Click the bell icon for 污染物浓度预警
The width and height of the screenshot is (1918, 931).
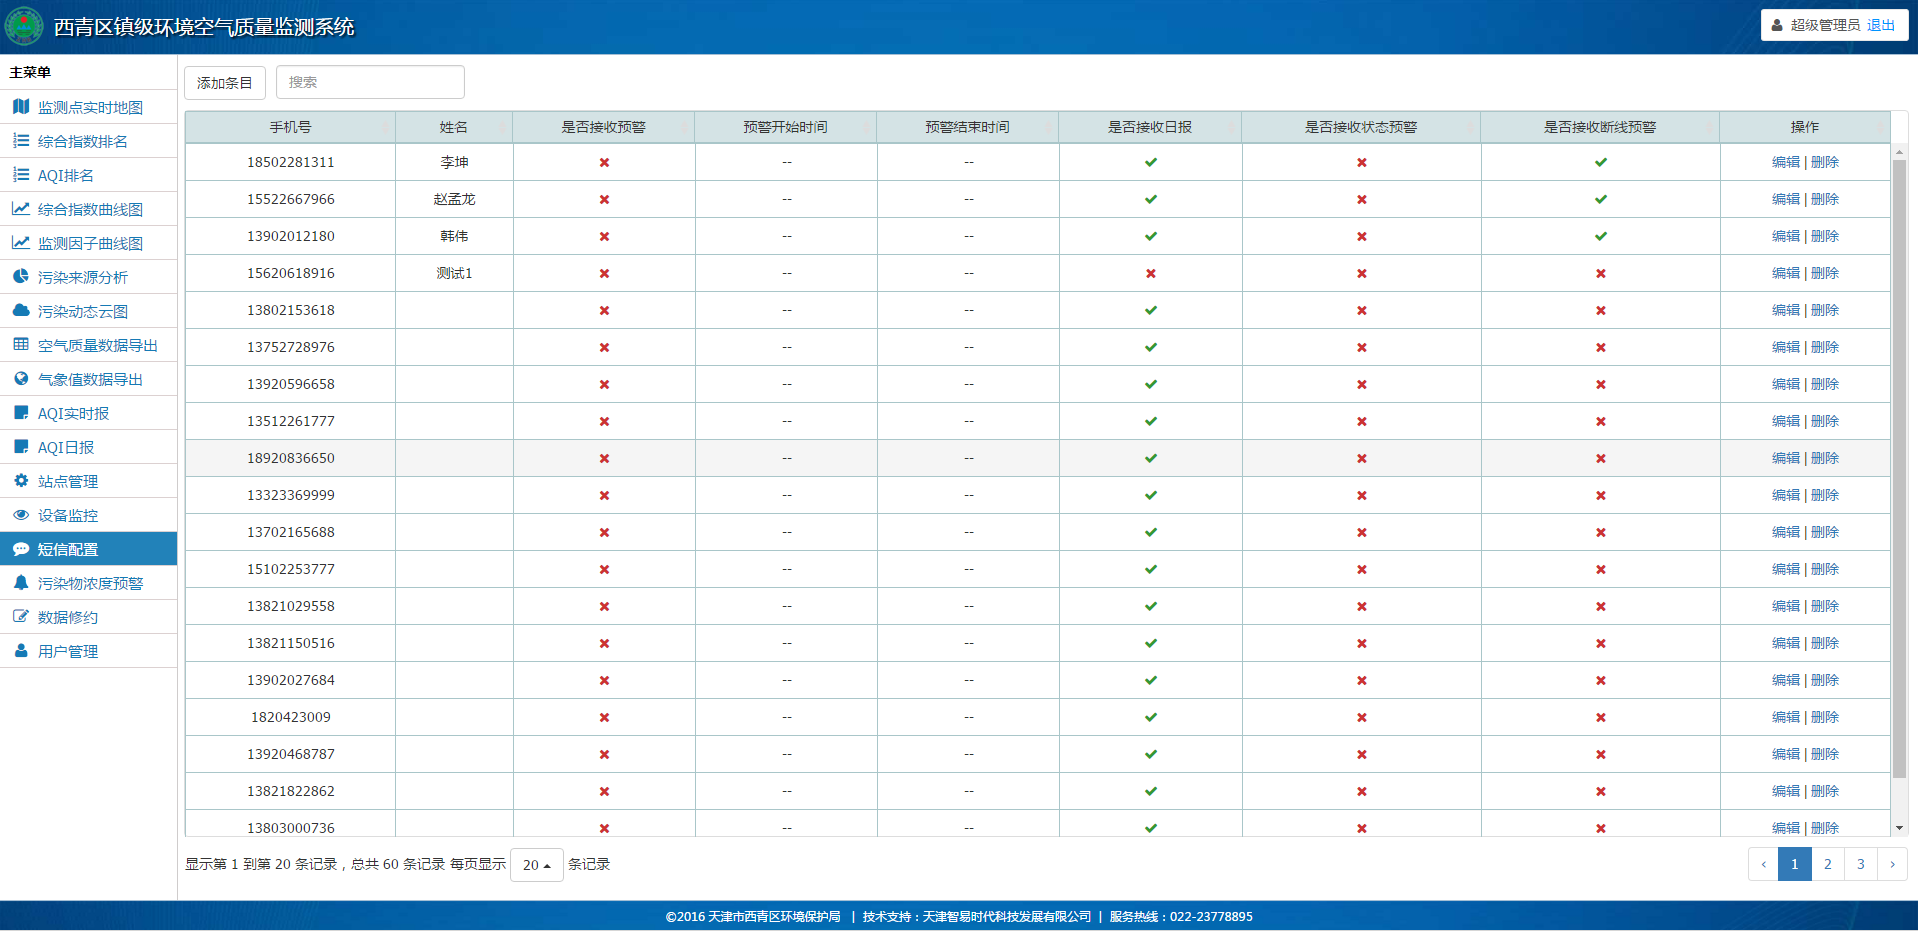tap(21, 583)
